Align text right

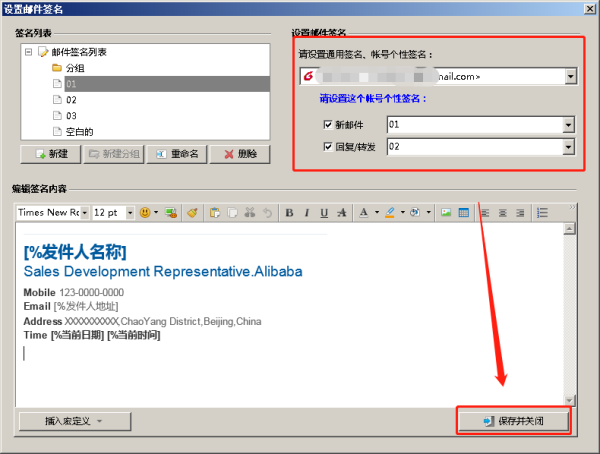tap(520, 212)
